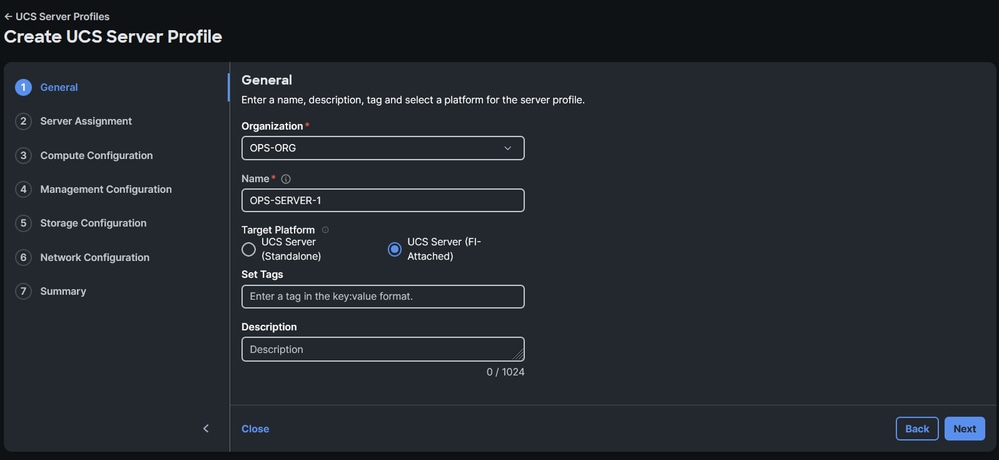999x460 pixels.
Task: Click the Create UCS Server Profile heading
Action: click(x=113, y=37)
